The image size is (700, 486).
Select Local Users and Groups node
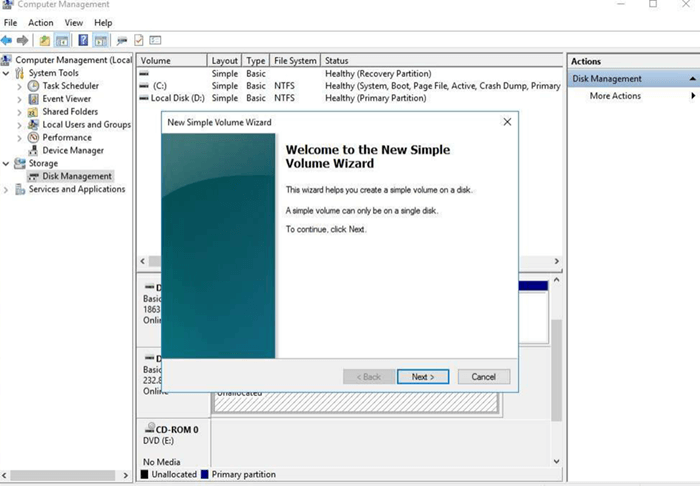(86, 125)
